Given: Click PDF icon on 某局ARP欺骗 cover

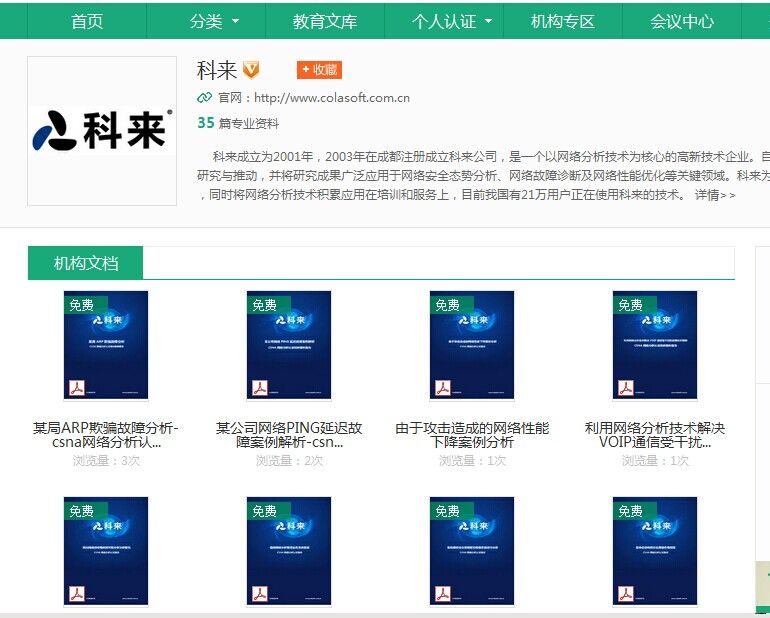Looking at the screenshot, I should tap(76, 388).
